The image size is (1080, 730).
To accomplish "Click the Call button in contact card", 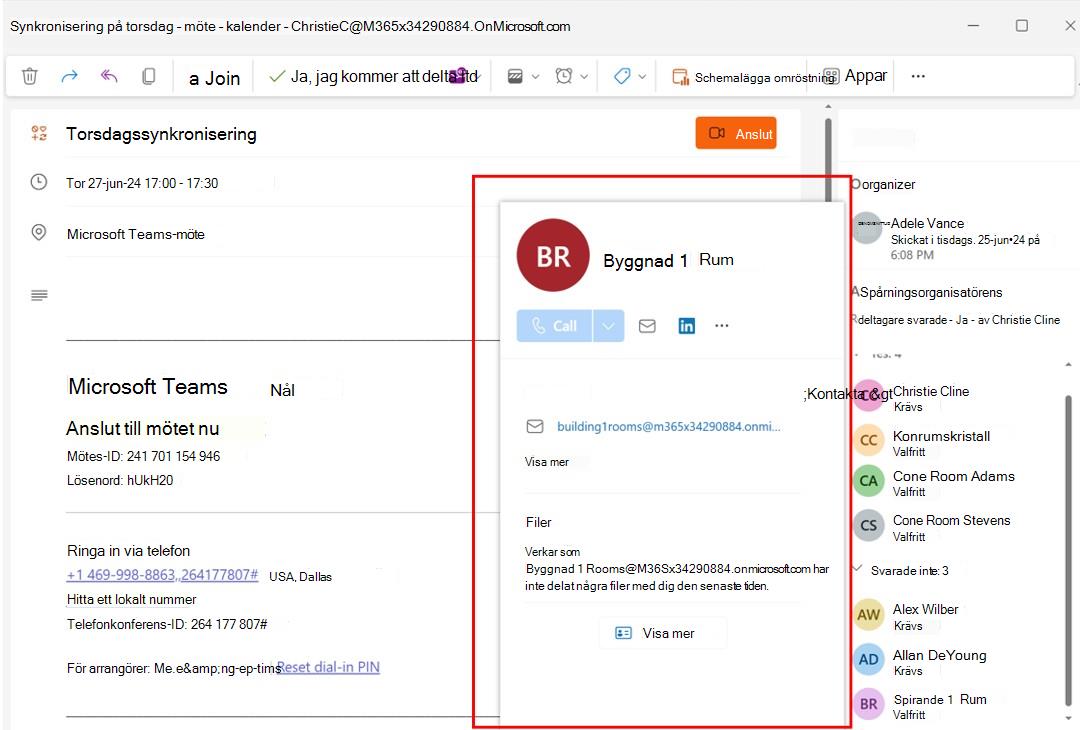I will click(554, 326).
